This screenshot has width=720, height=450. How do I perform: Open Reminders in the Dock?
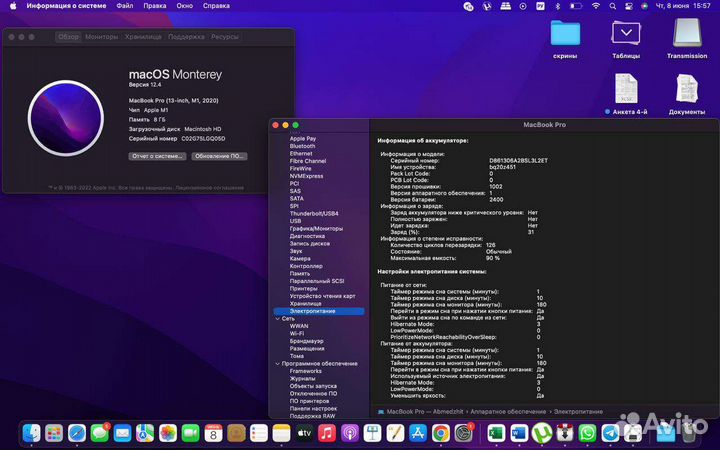(259, 433)
